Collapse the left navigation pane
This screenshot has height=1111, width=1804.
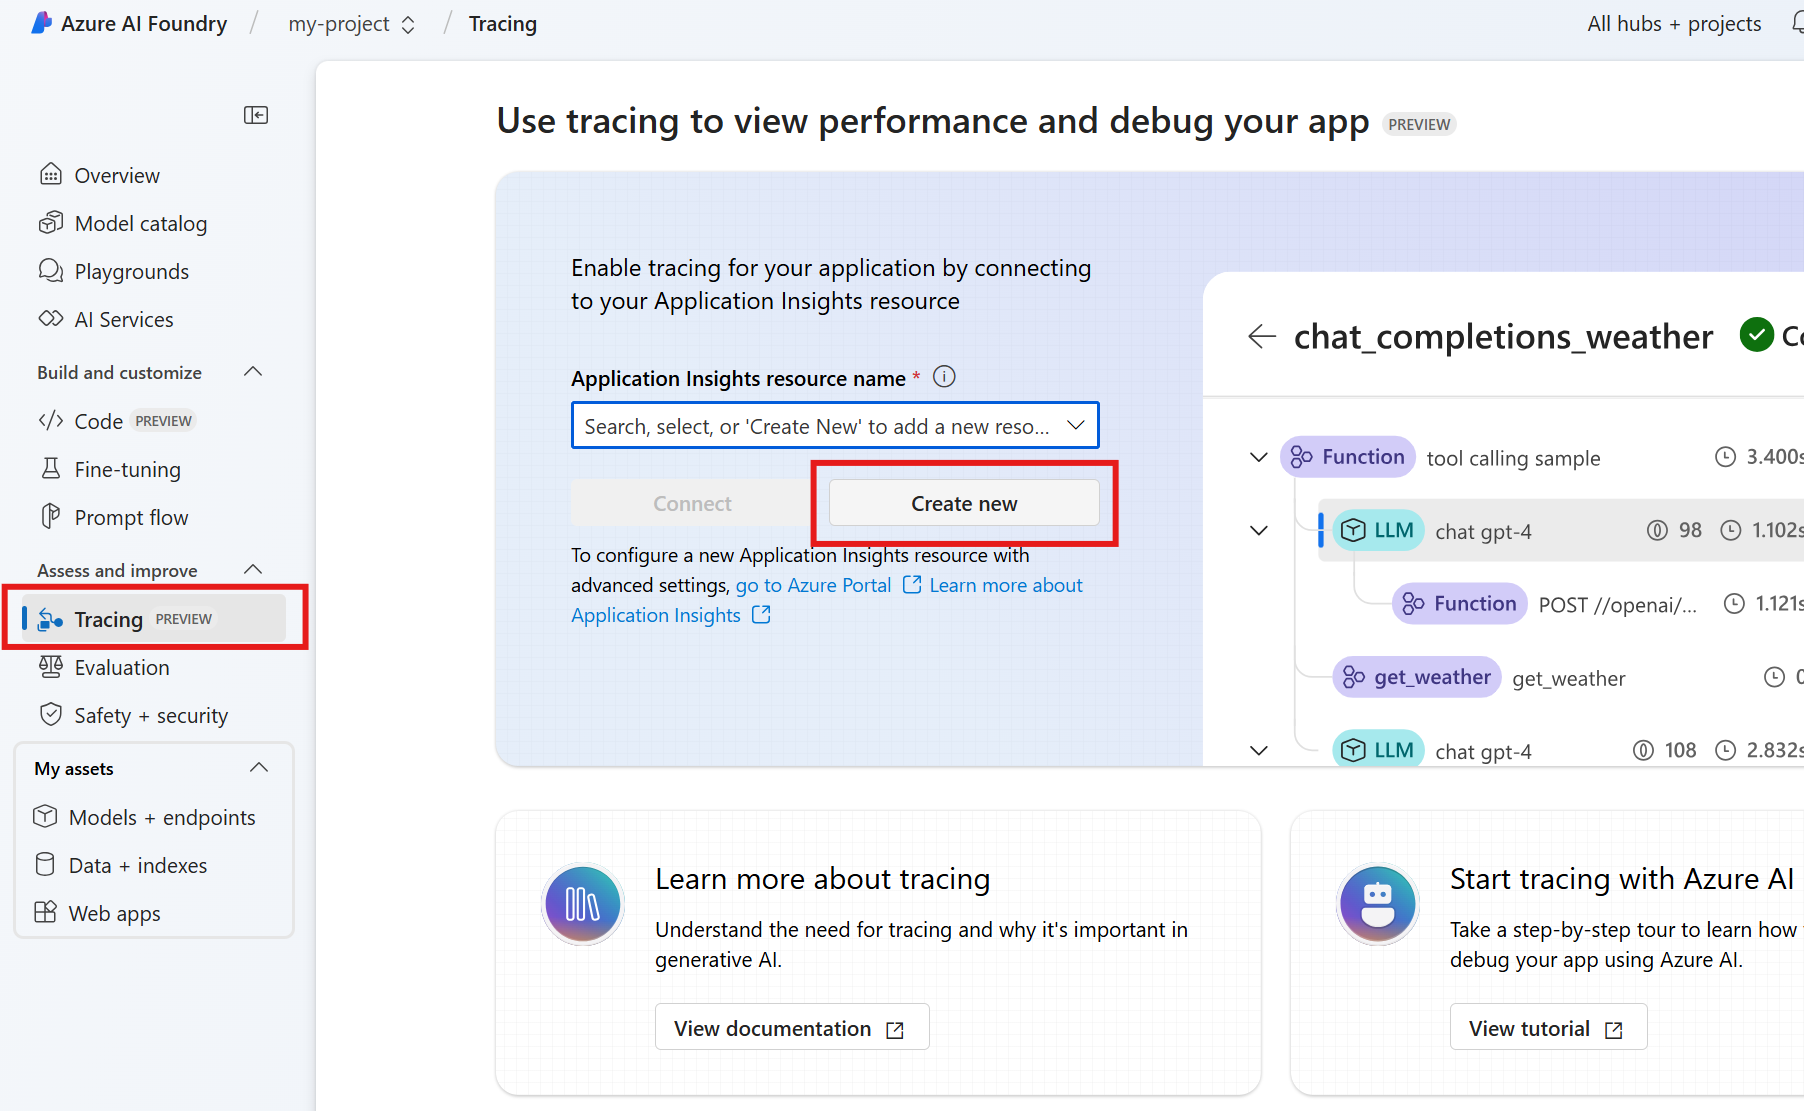(256, 115)
